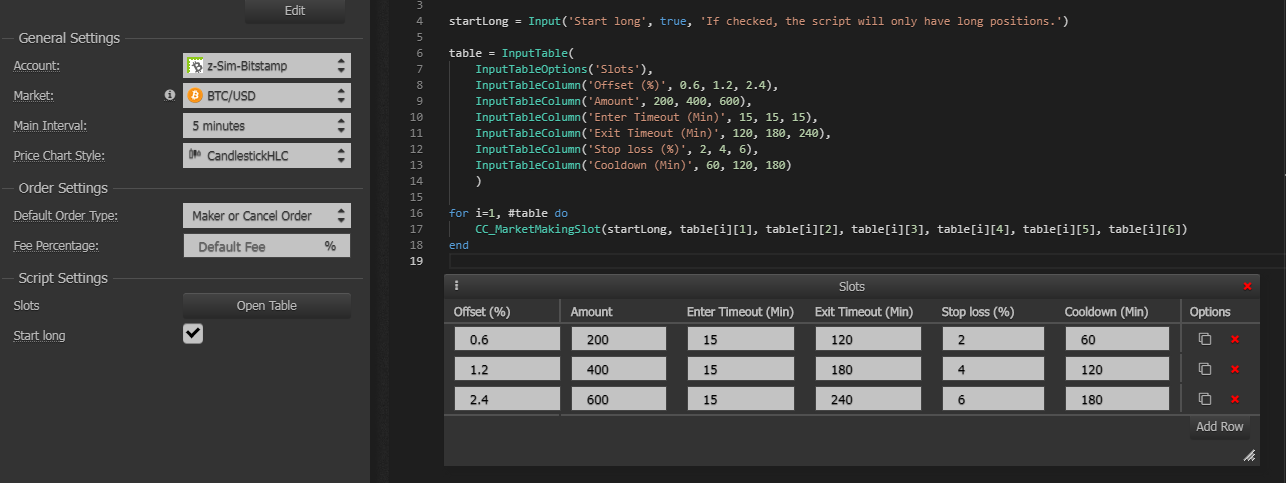
Task: Click the Script Settings section heading
Action: (63, 278)
